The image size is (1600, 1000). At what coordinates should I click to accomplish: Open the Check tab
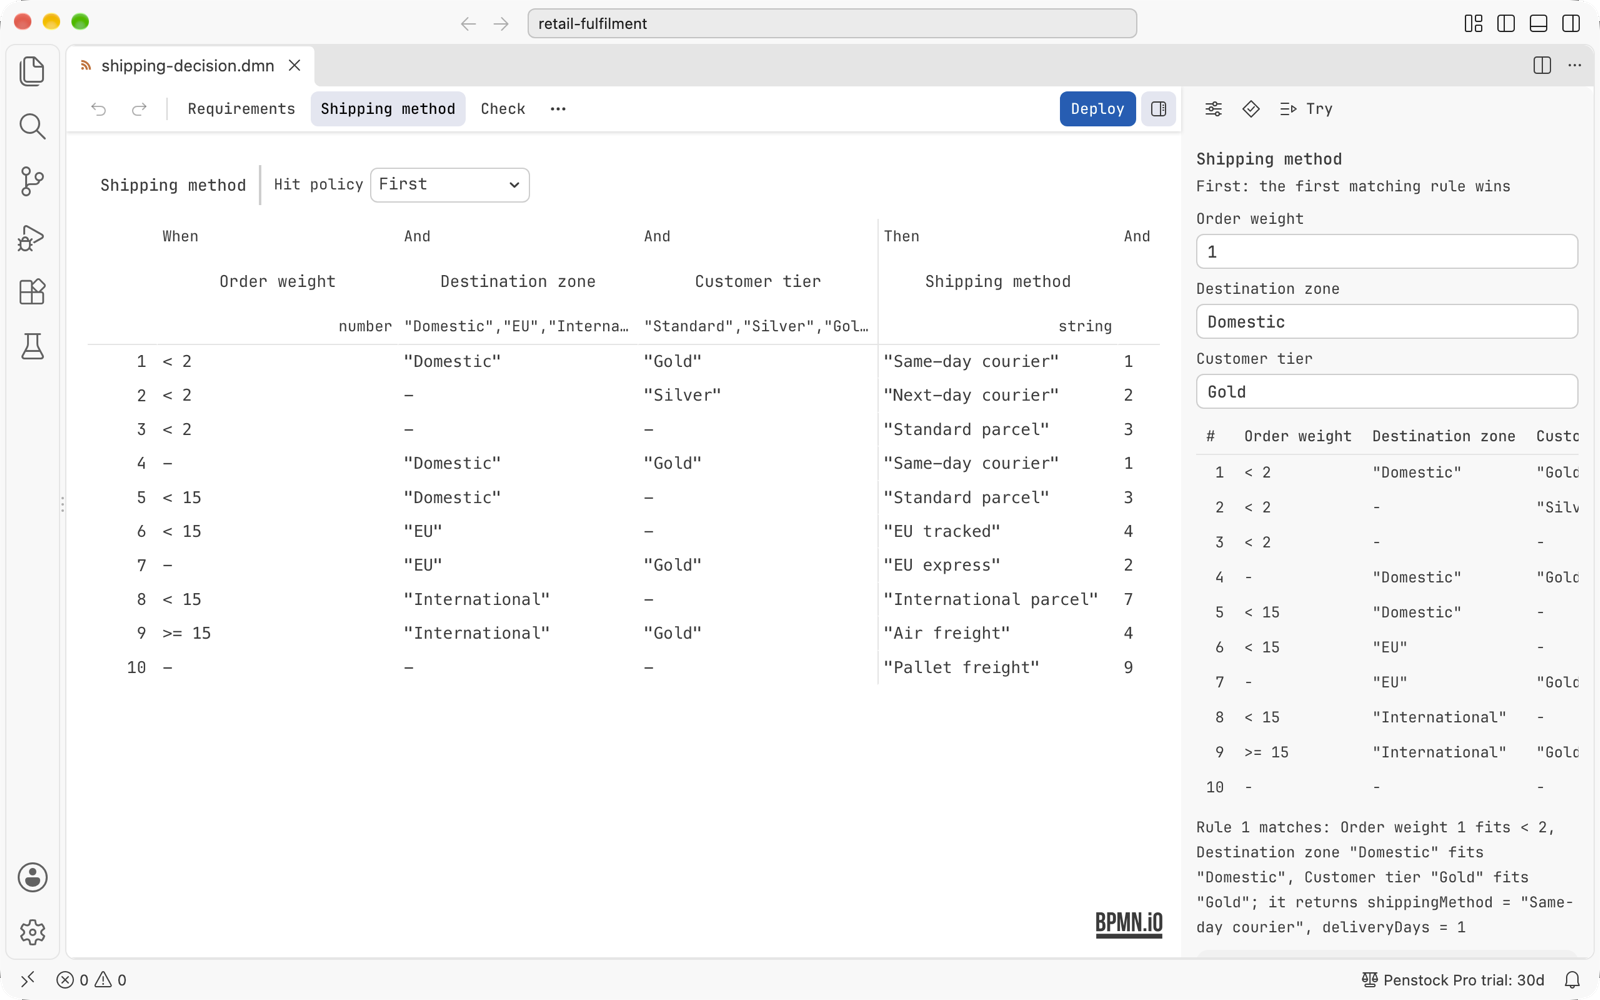point(503,109)
